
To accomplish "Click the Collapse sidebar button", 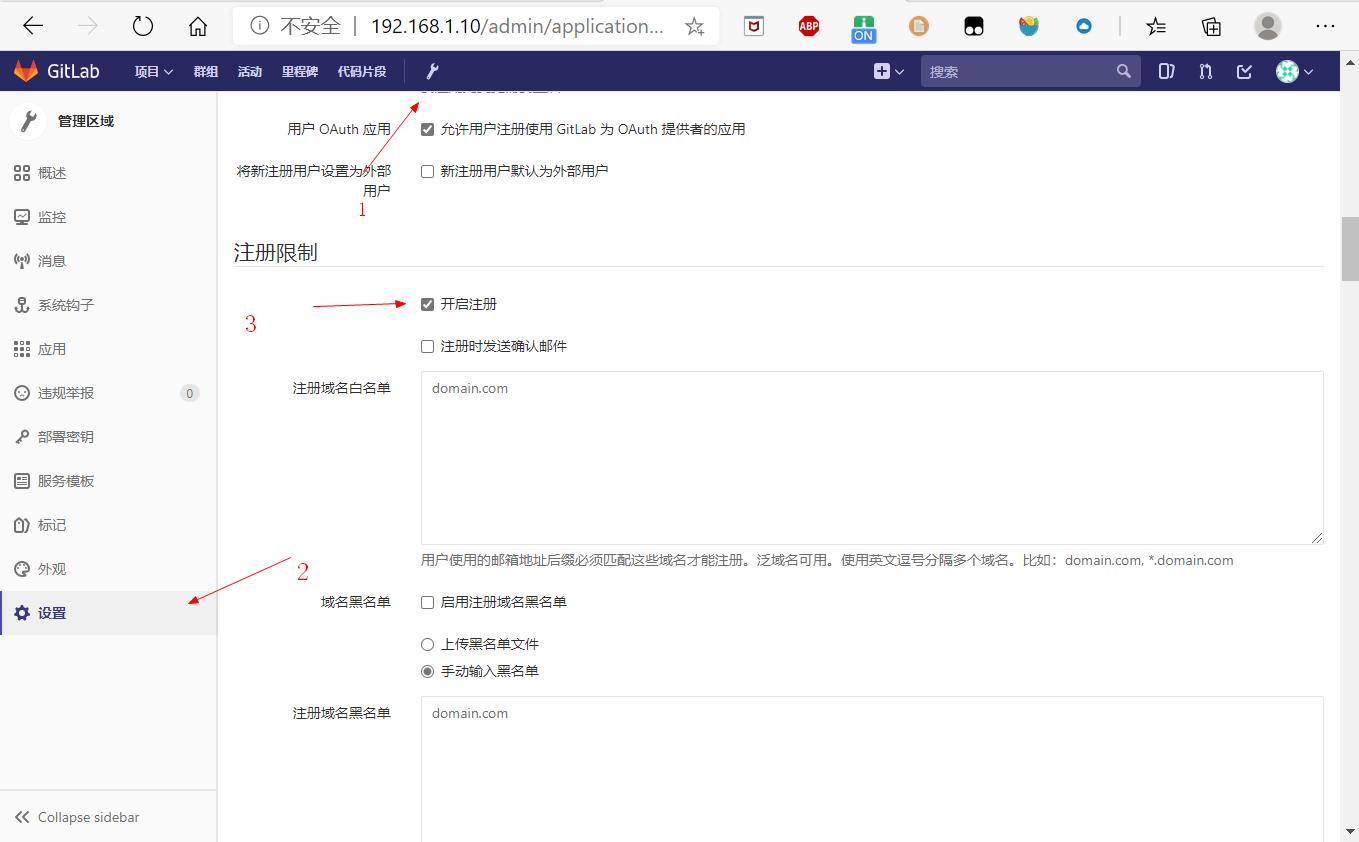I will [77, 817].
